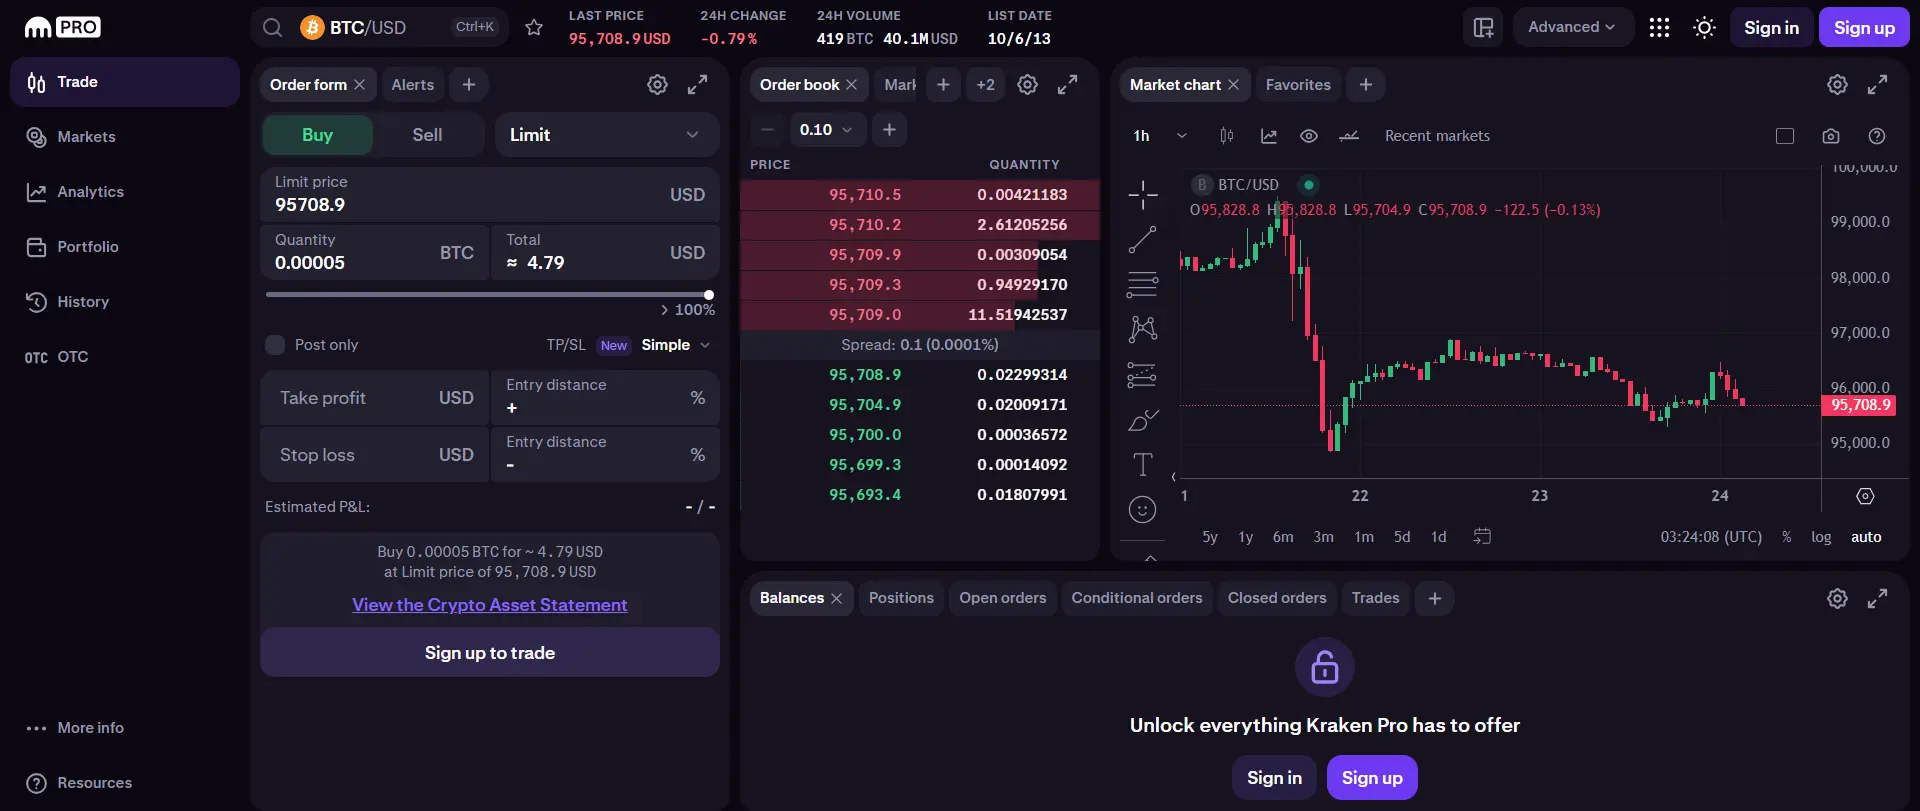Select the brush drawing tool
Viewport: 1920px width, 811px height.
click(x=1142, y=420)
